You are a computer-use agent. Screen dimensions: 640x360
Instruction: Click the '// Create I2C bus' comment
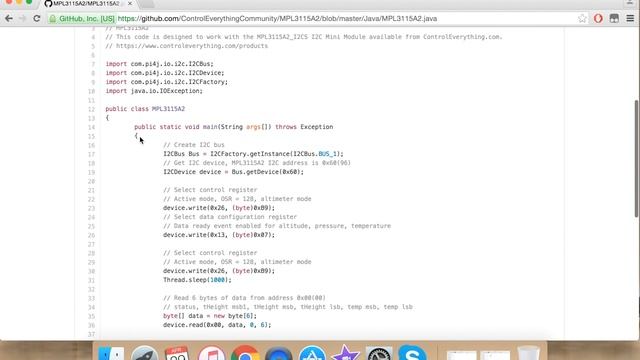tap(194, 144)
